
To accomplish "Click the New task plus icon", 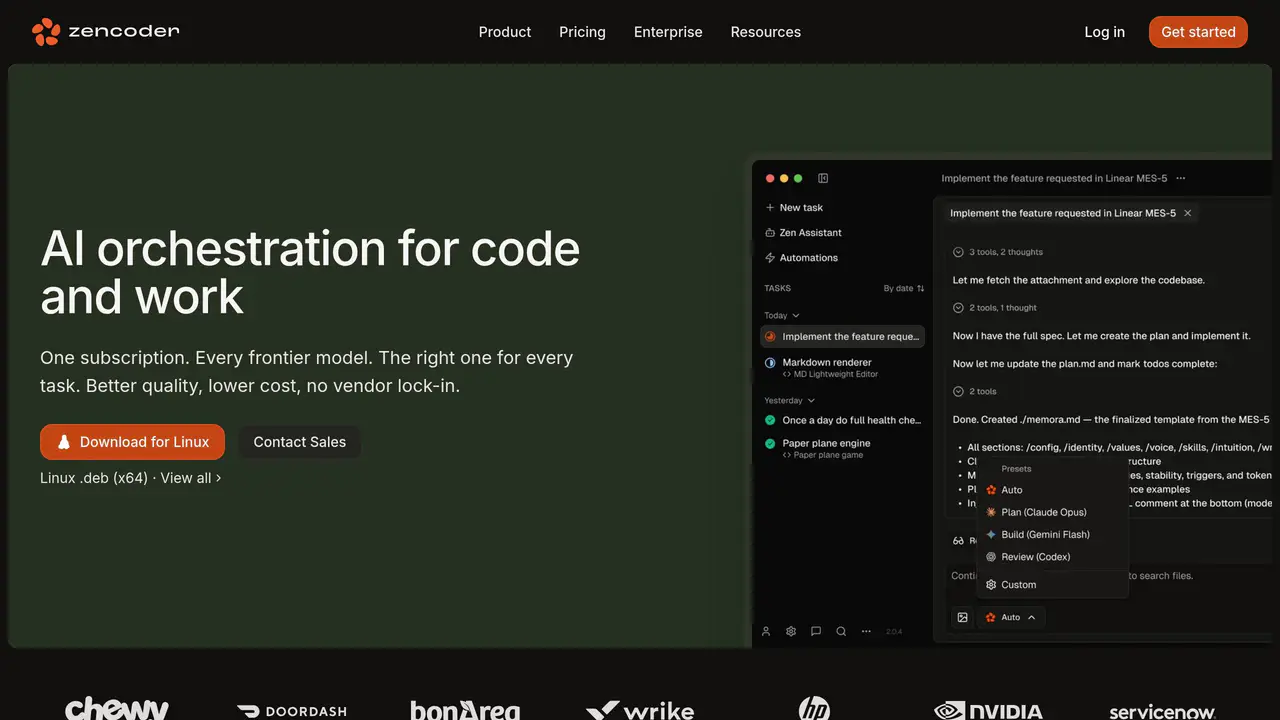I will 770,208.
